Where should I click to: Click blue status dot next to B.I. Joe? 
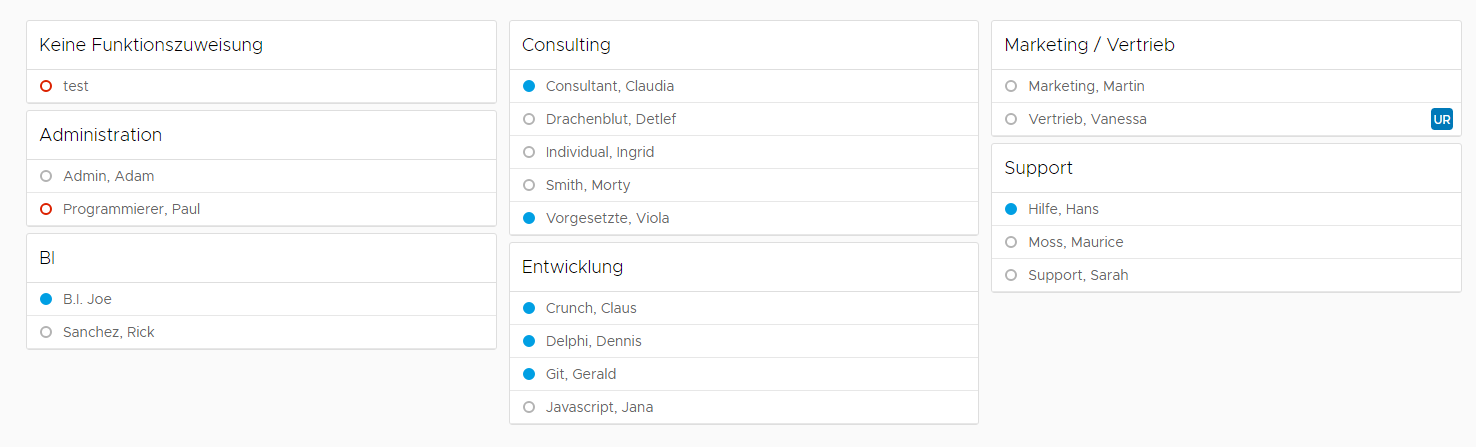tap(46, 300)
